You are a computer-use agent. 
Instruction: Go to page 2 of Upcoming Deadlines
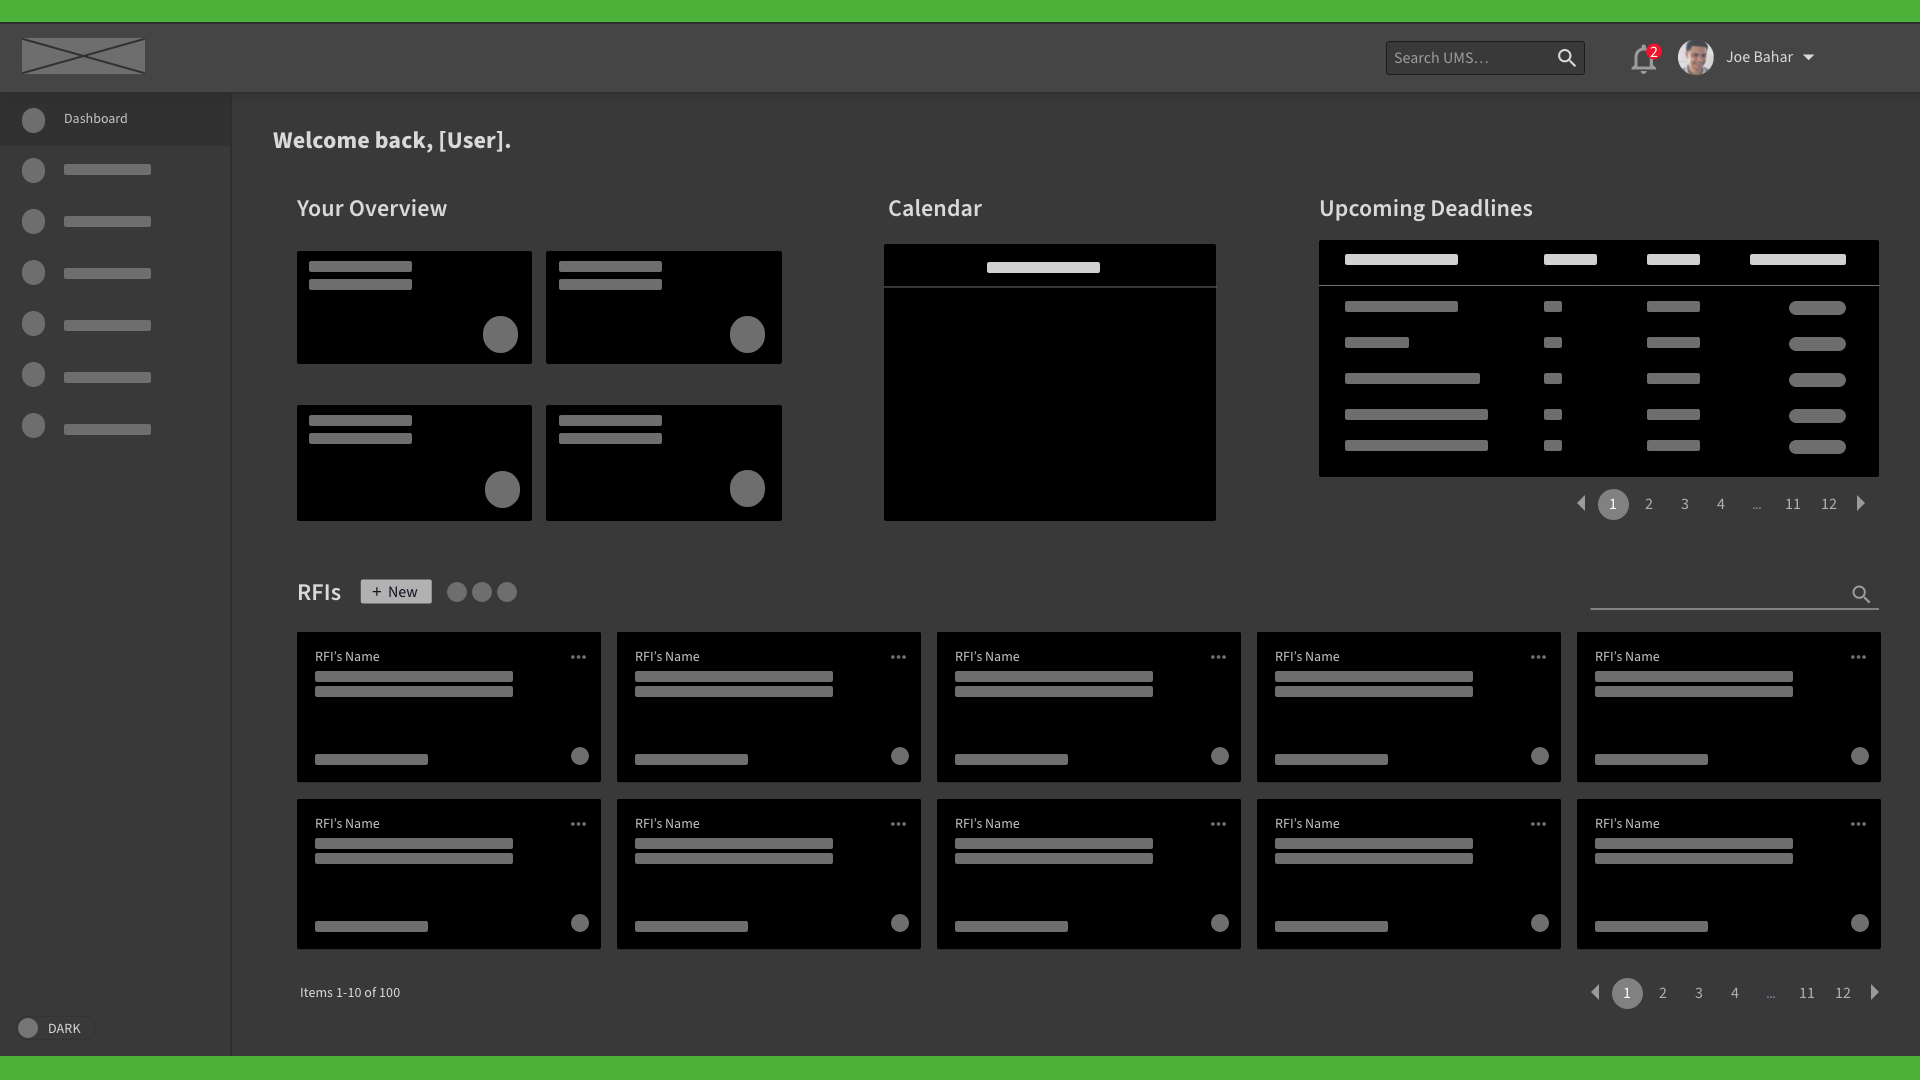coord(1649,504)
